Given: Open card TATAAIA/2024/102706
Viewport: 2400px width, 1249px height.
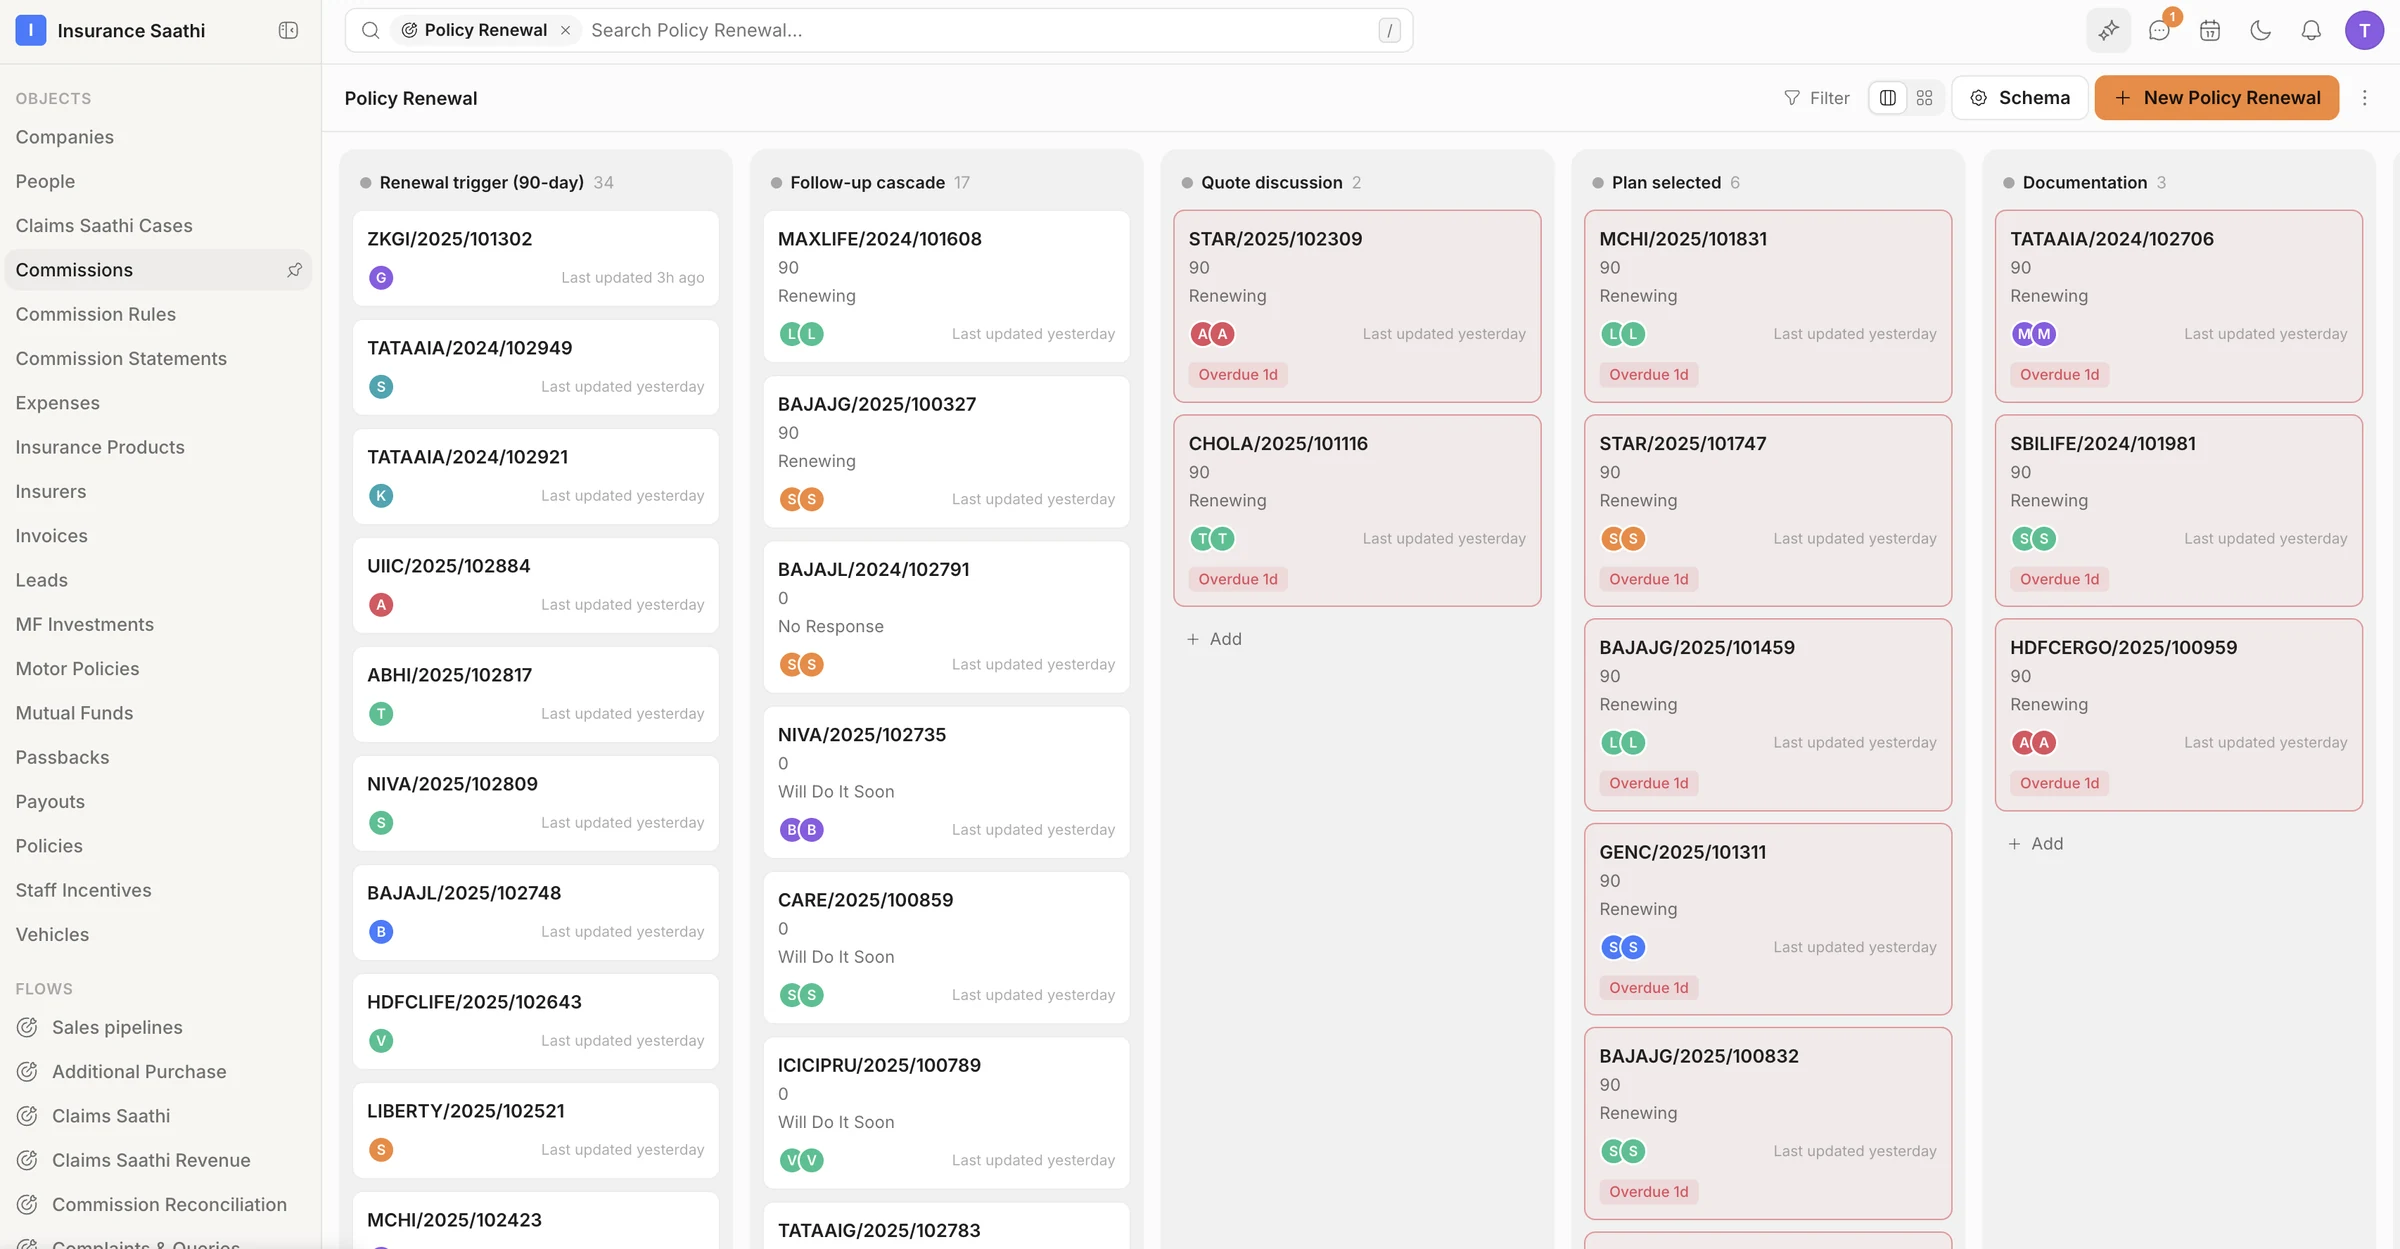Looking at the screenshot, I should 2178,306.
